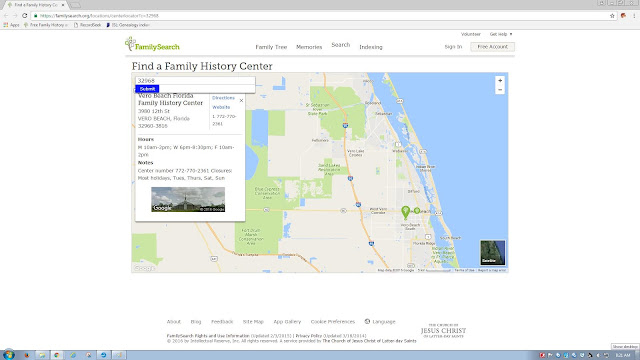Click the App Gallery footer link
640x360 pixels.
[x=287, y=322]
